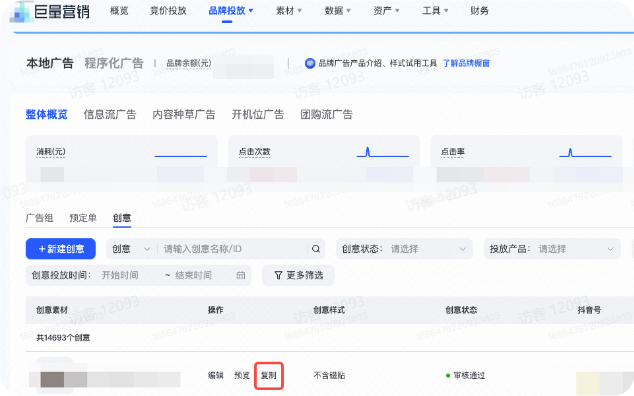Click the 点击率 metric card
Viewport: 634px width, 396px height.
526,163
